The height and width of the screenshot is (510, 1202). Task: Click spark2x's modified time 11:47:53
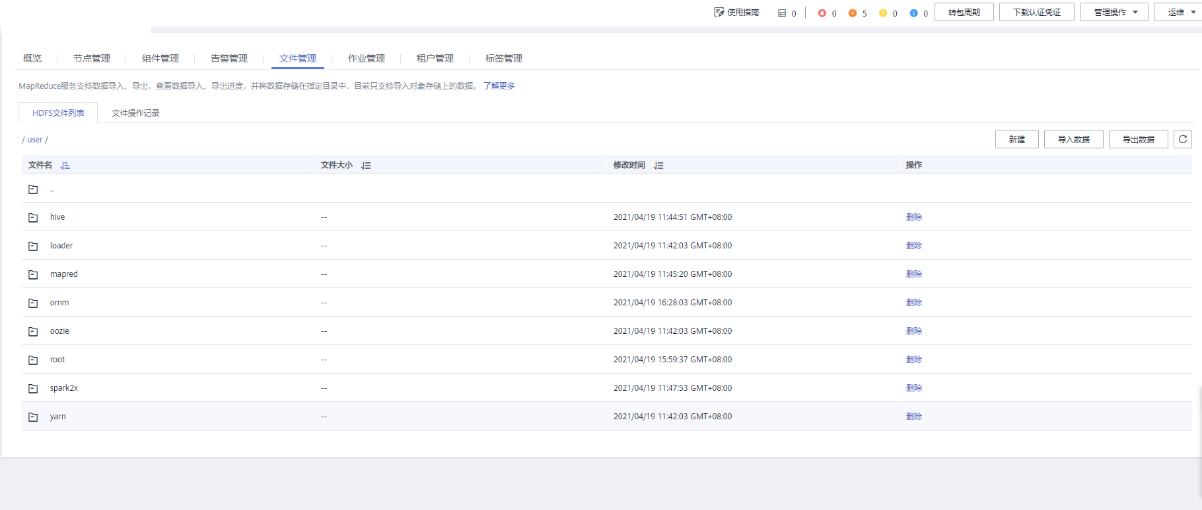672,388
